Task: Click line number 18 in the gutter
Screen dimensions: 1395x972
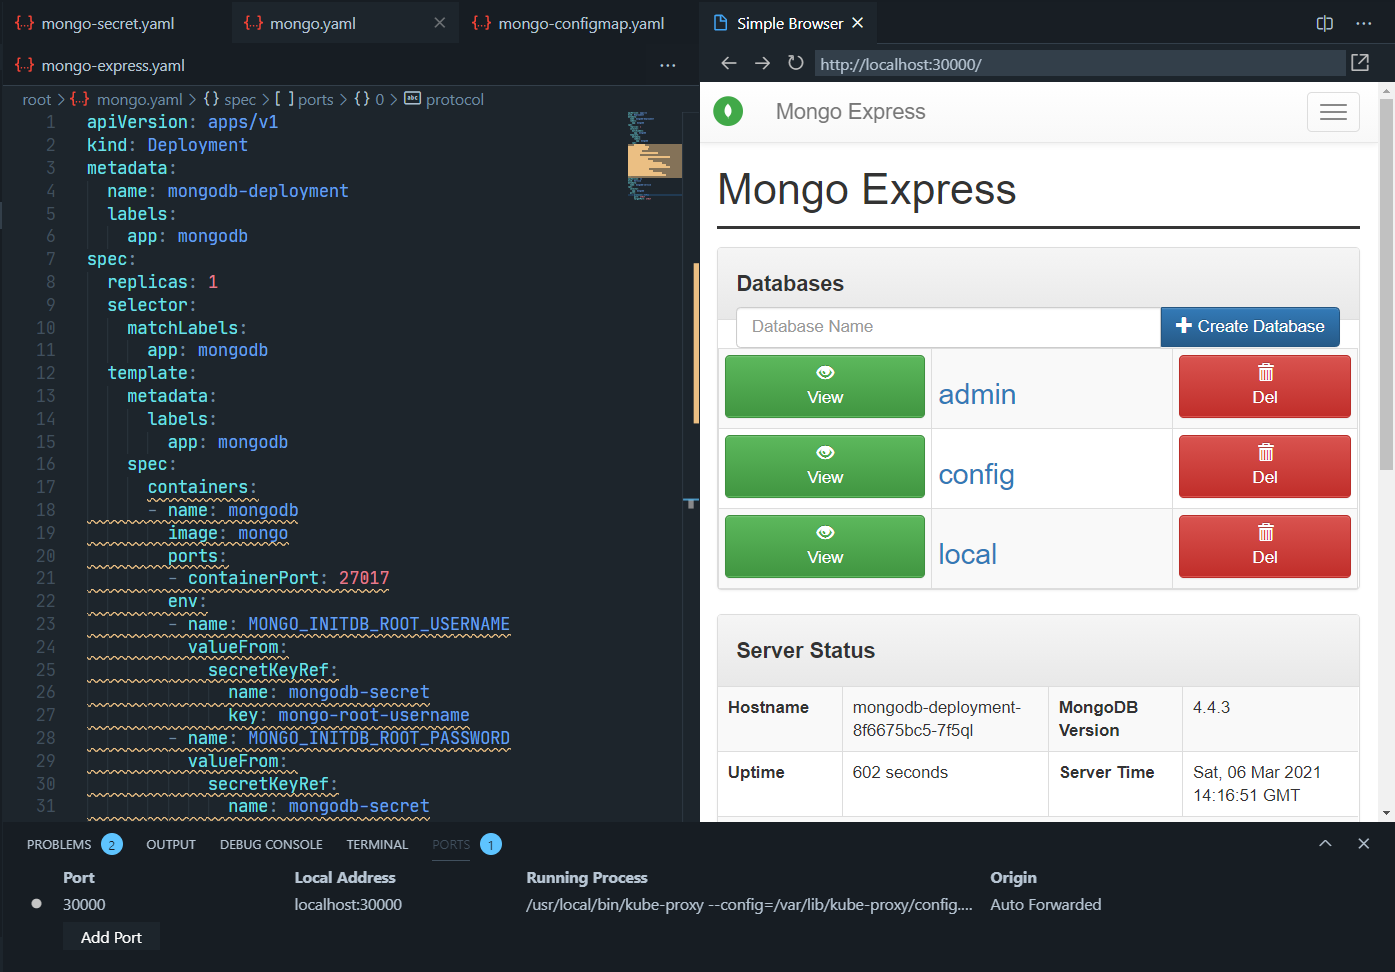Action: click(46, 510)
